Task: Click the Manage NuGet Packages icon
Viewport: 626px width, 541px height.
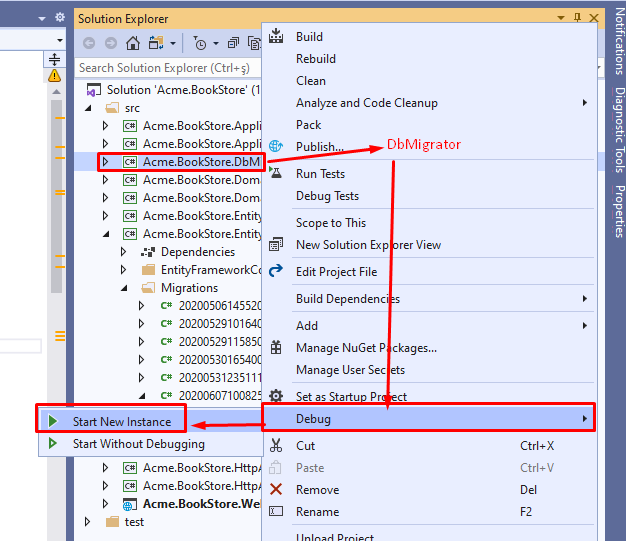Action: point(276,348)
